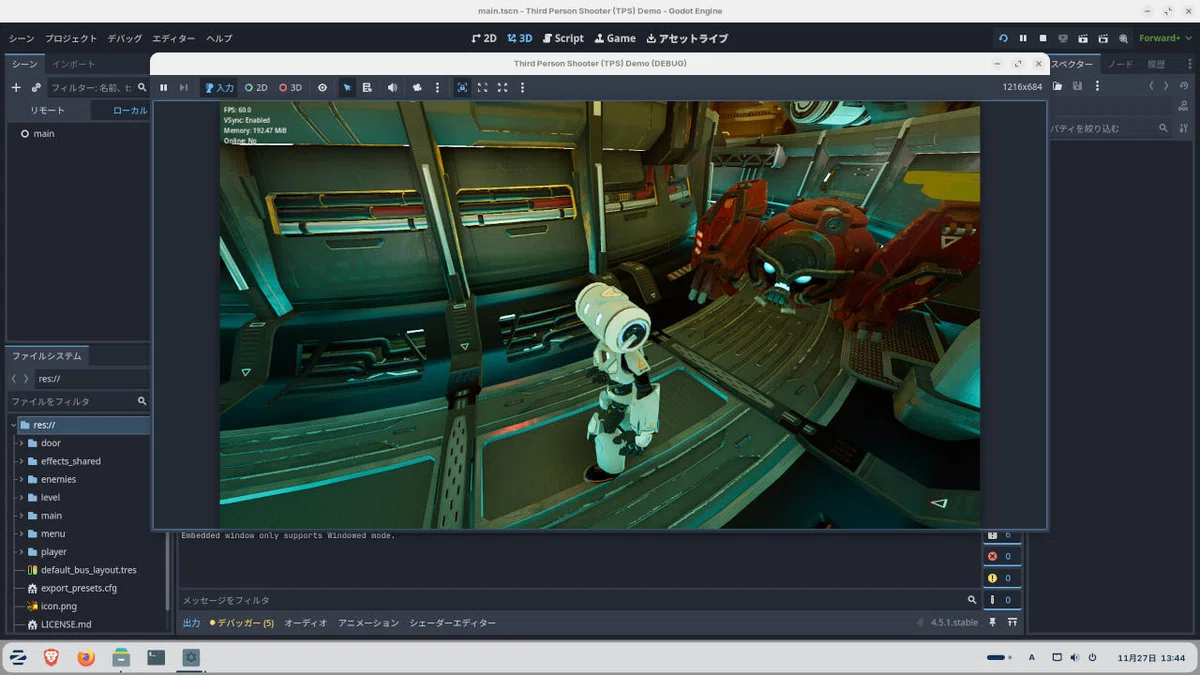Image resolution: width=1200 pixels, height=675 pixels.
Task: Open the シェーダーエディター bottom panel
Action: click(452, 623)
